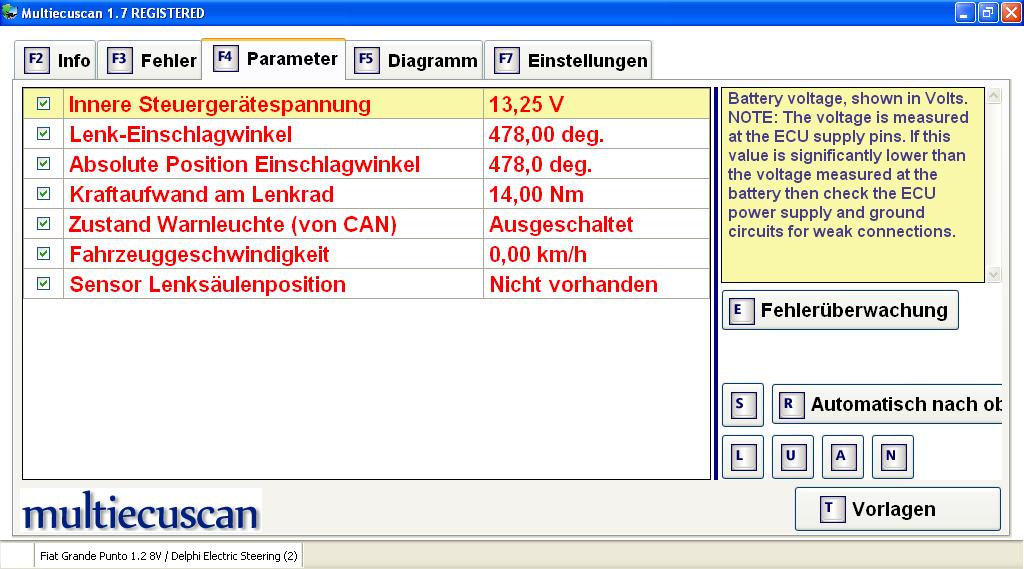Image resolution: width=1024 pixels, height=569 pixels.
Task: Click the N shortcut button
Action: coord(892,457)
